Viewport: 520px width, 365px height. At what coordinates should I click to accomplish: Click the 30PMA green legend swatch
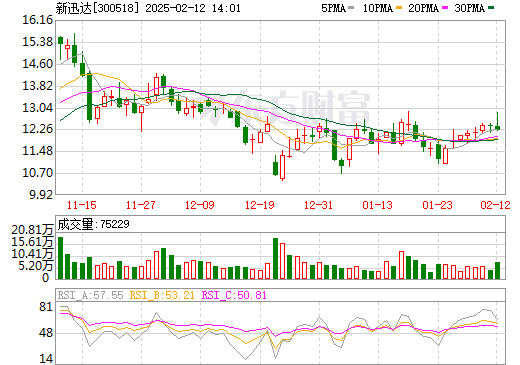[x=491, y=8]
